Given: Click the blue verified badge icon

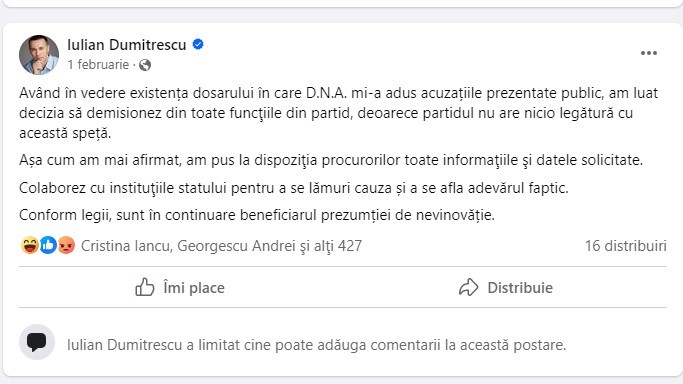Looking at the screenshot, I should click(198, 44).
